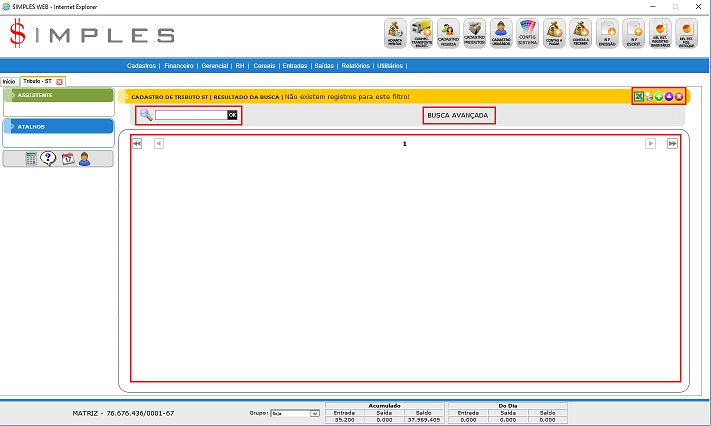
Task: Open the Contas a Pagar icon
Action: 555,34
